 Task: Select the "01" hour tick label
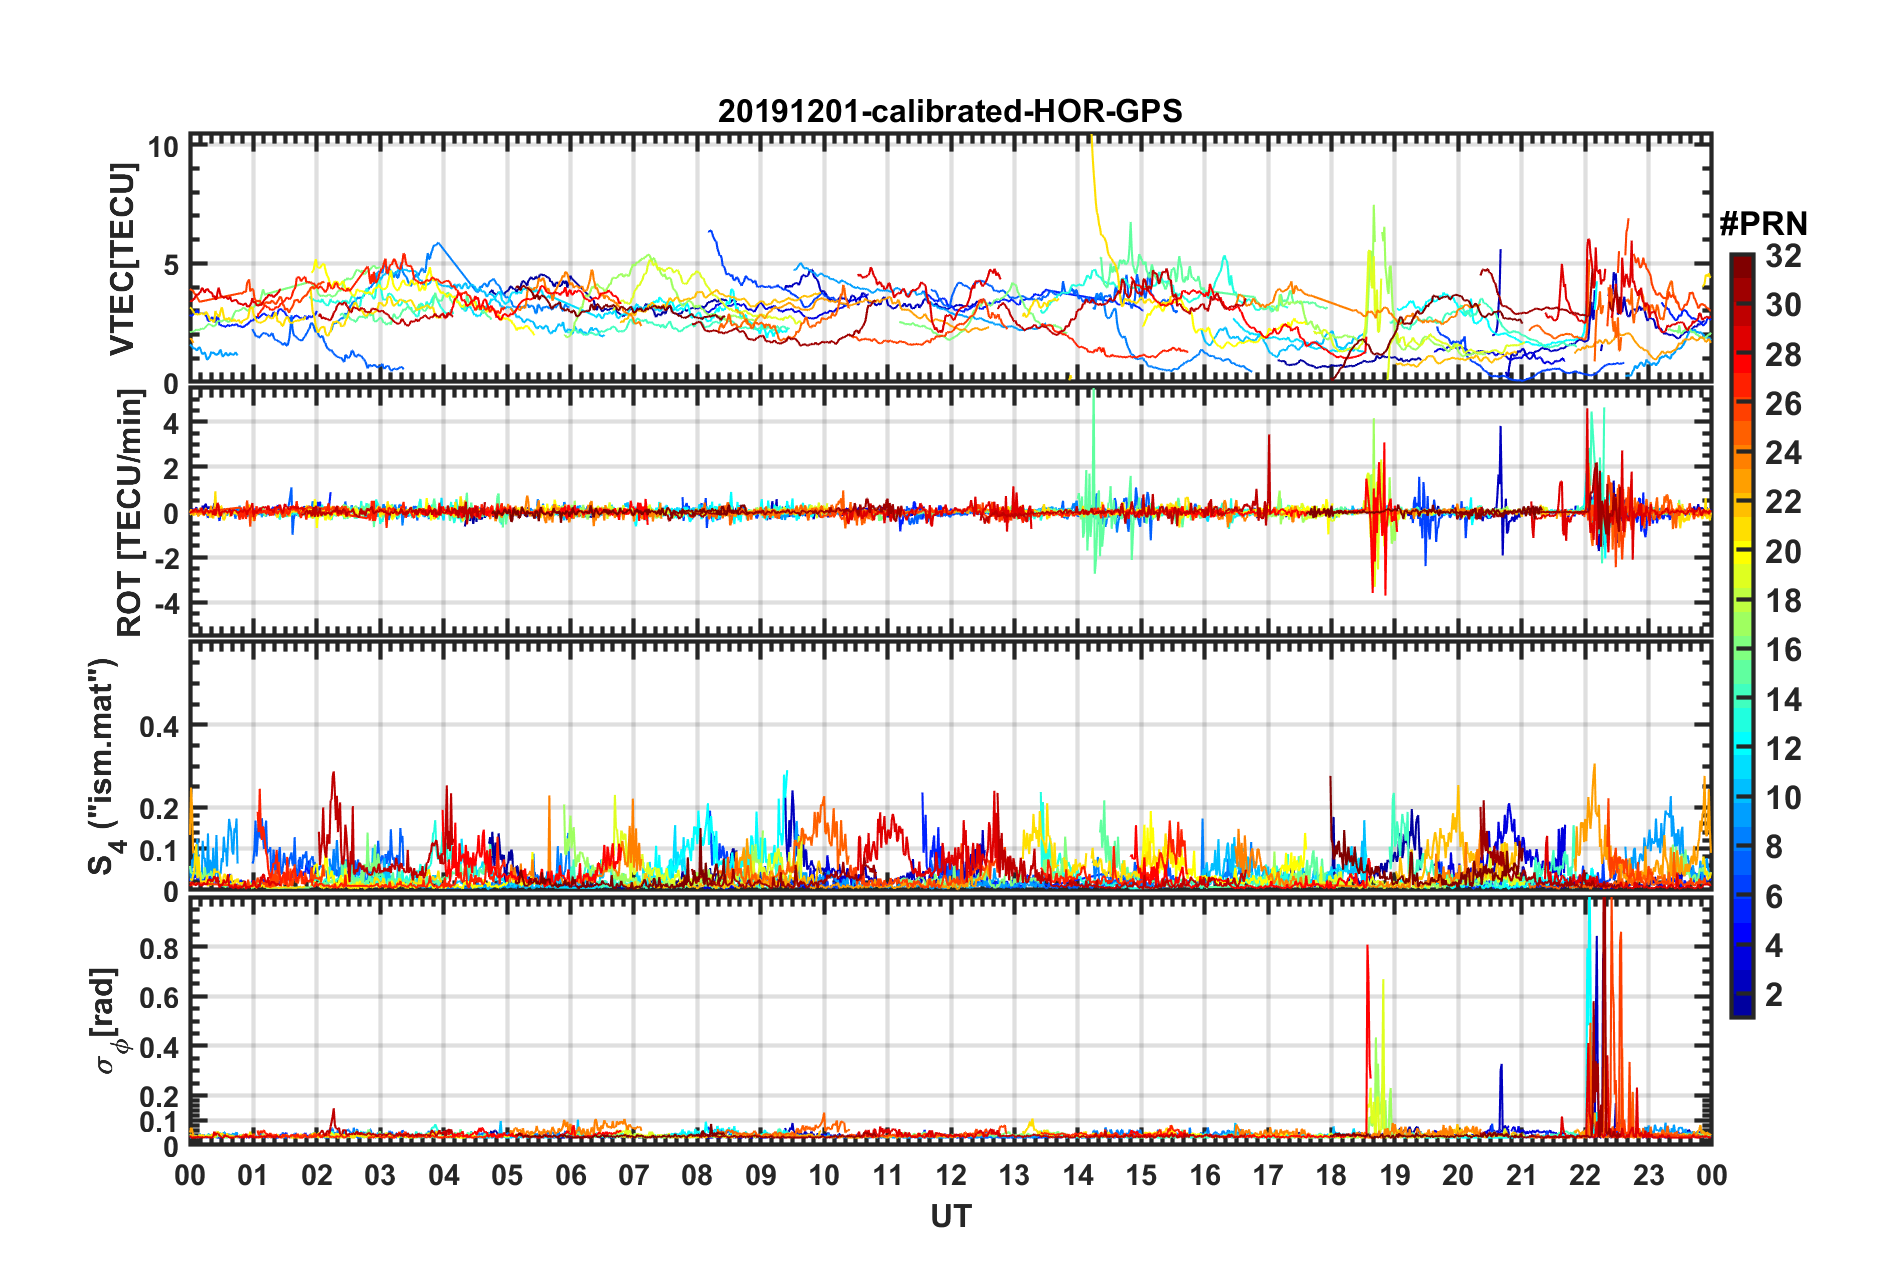(x=253, y=1175)
